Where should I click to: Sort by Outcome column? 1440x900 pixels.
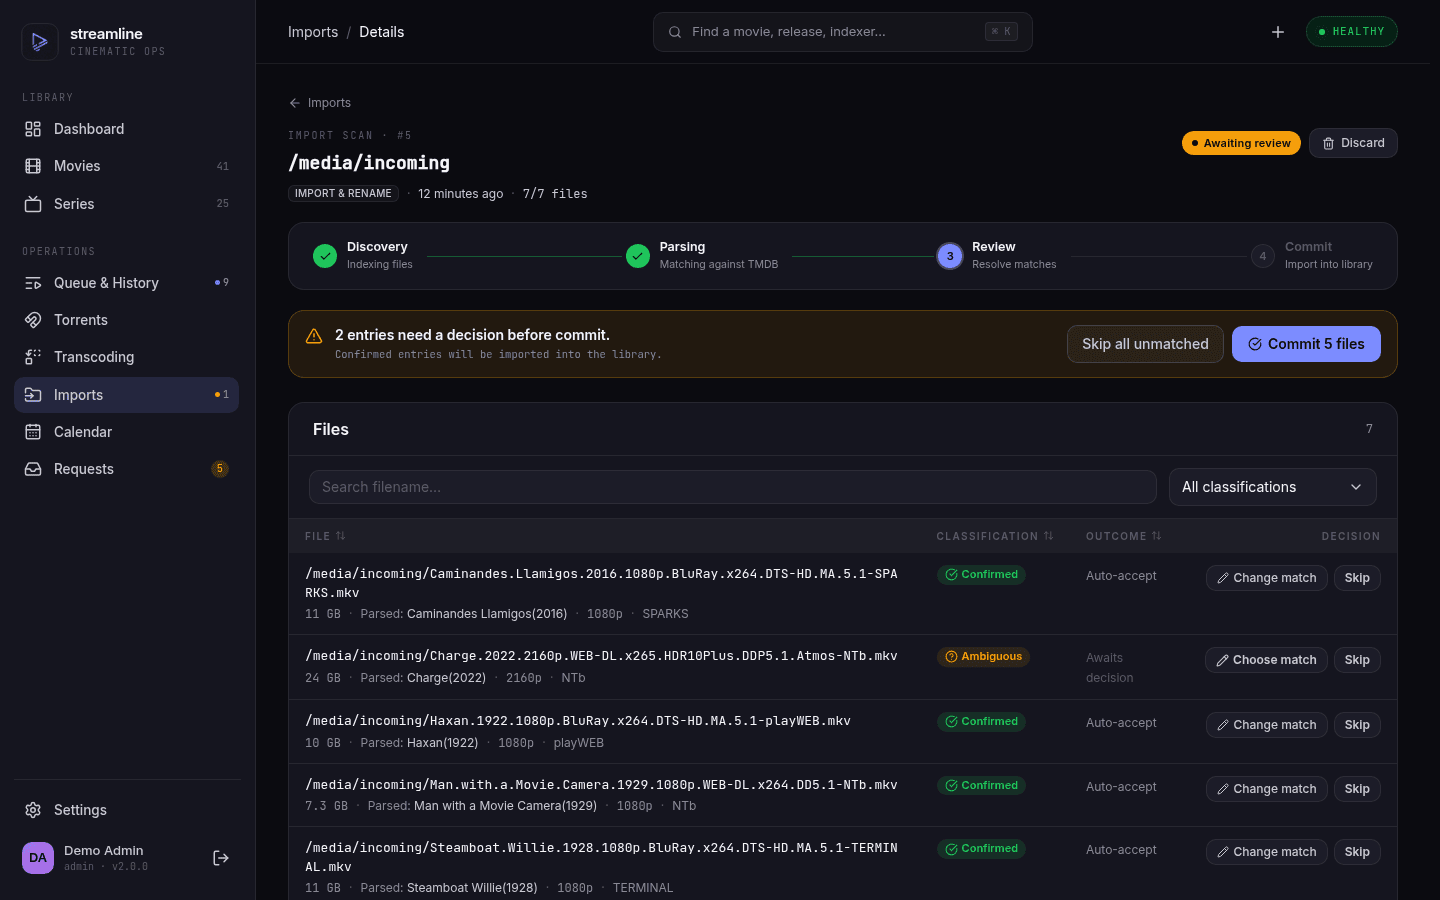click(1124, 537)
